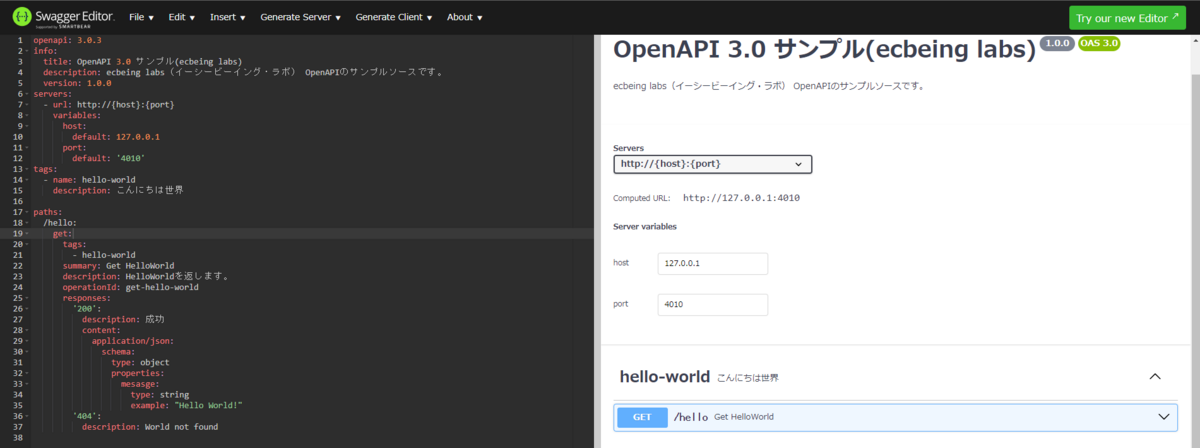Click the editor line 'application/json:'
Image resolution: width=1200 pixels, height=448 pixels.
(x=133, y=341)
